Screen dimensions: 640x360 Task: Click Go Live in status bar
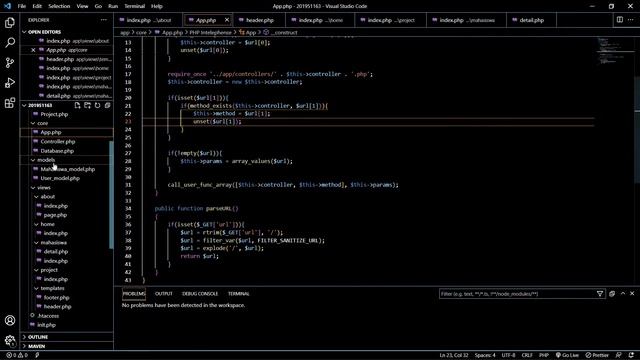coord(567,355)
